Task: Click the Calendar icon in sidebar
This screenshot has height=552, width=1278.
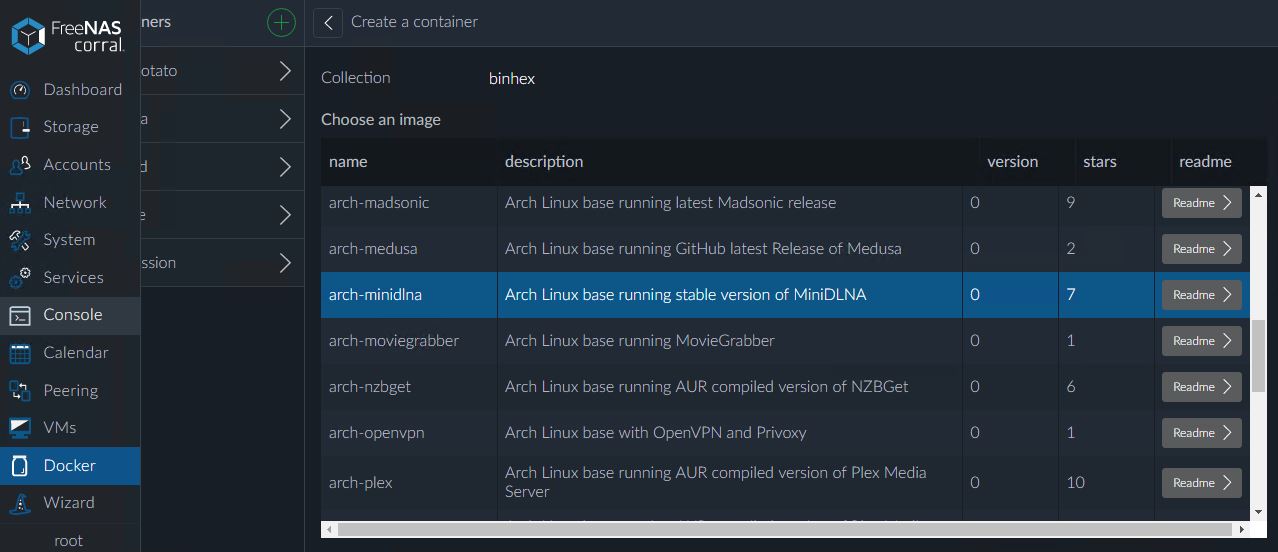Action: coord(20,353)
